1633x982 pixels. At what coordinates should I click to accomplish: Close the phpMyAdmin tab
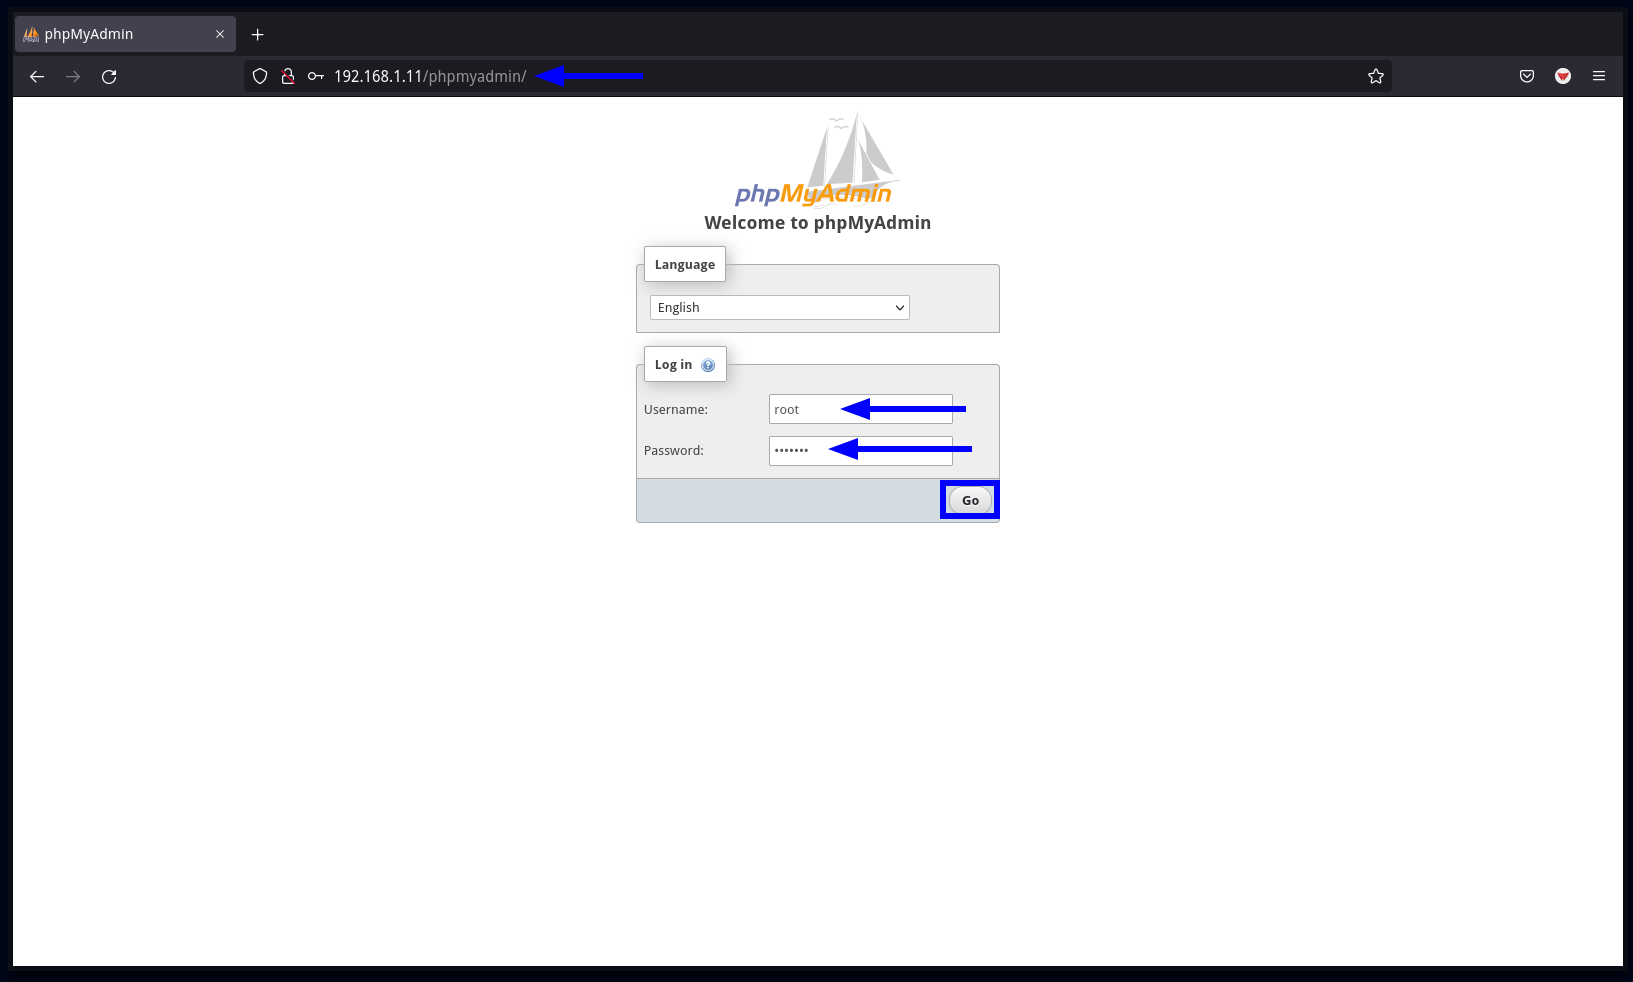tap(220, 34)
